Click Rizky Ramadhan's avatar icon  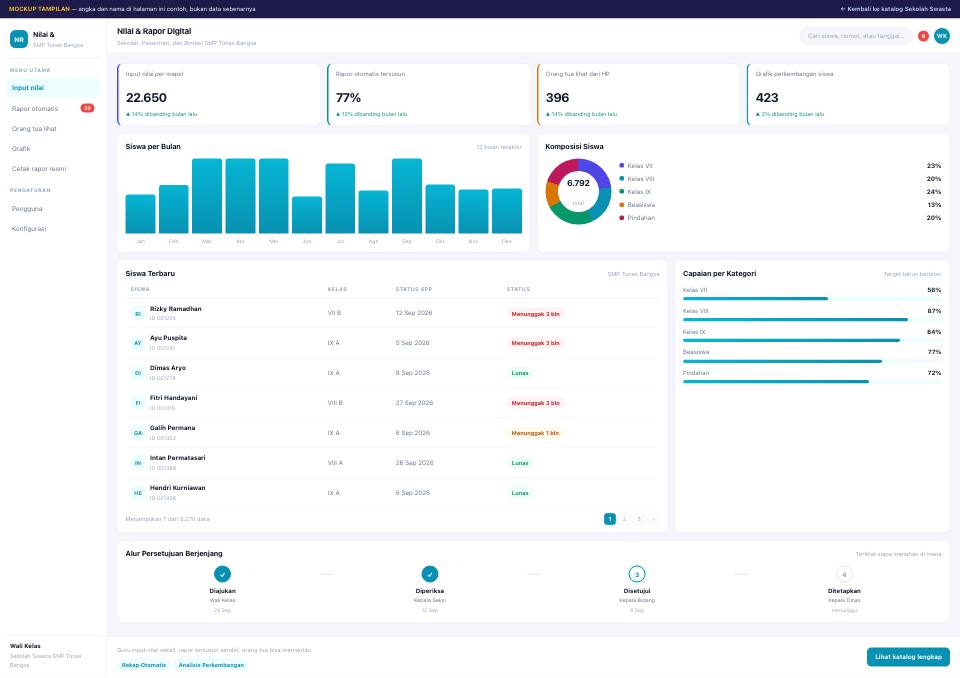(138, 314)
